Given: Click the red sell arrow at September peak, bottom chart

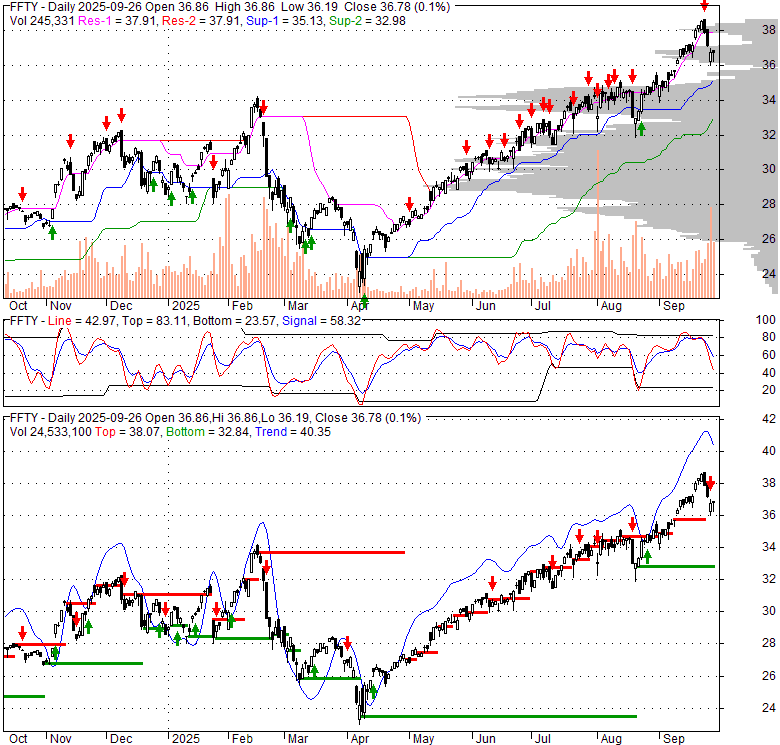Looking at the screenshot, I should pyautogui.click(x=711, y=483).
